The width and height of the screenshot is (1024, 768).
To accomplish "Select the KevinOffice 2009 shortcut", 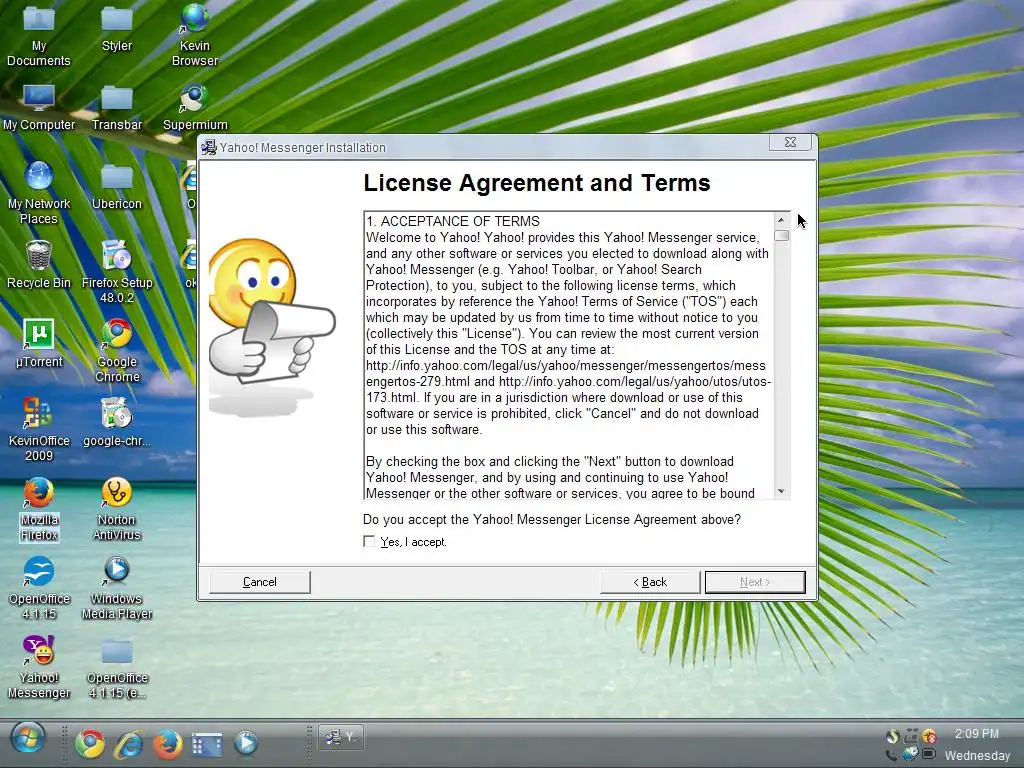I will point(39,430).
